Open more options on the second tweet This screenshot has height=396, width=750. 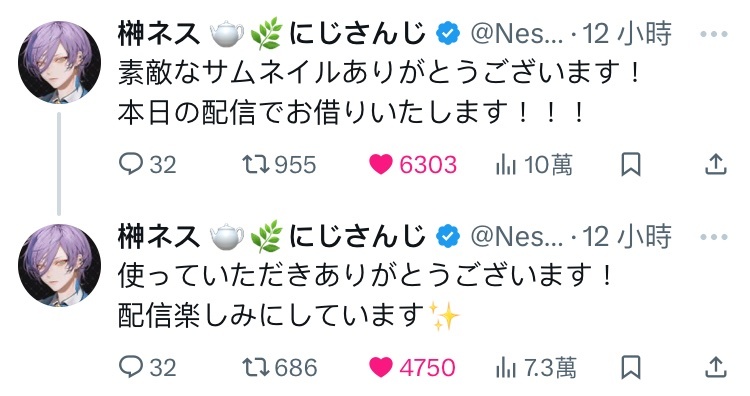714,237
